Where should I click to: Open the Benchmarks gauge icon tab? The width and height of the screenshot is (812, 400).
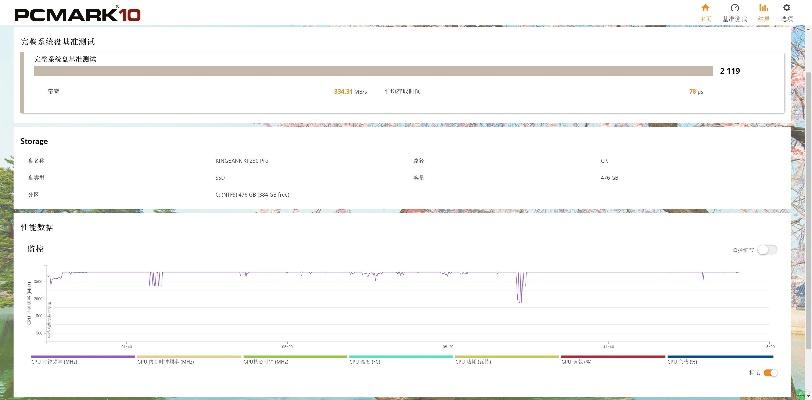(x=735, y=12)
